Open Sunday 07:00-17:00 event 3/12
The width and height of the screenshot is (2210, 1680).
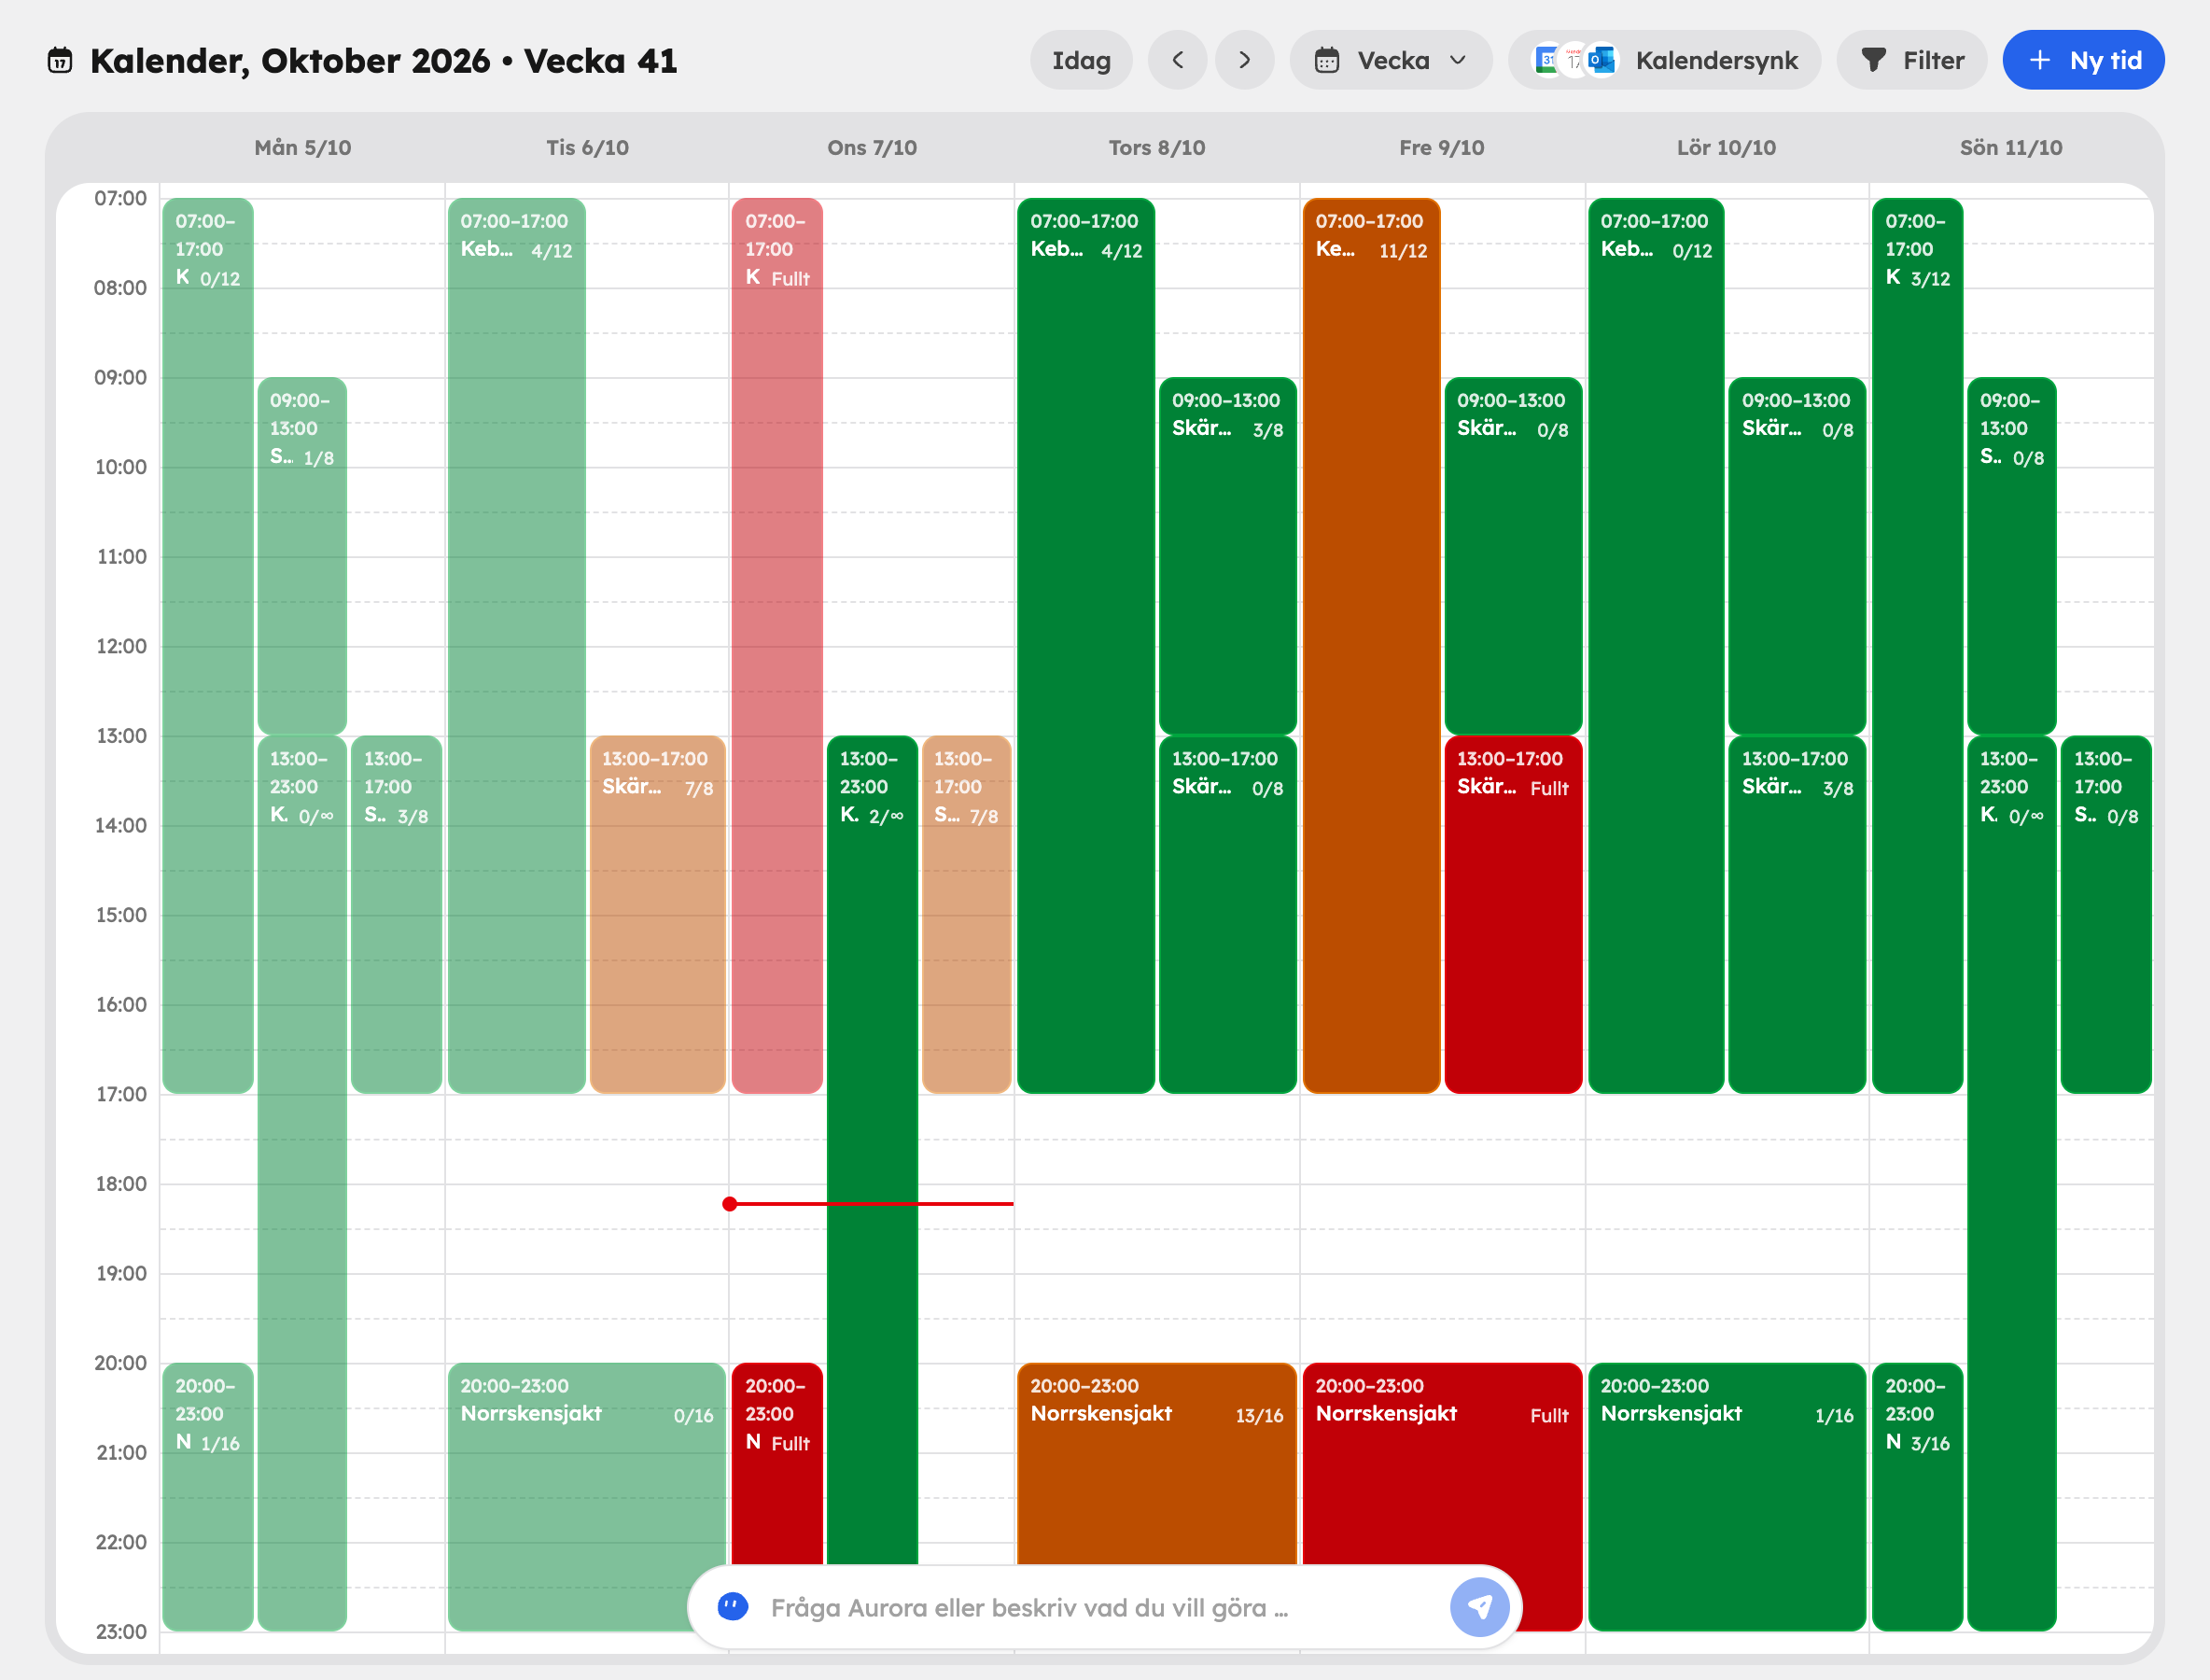tap(1917, 645)
